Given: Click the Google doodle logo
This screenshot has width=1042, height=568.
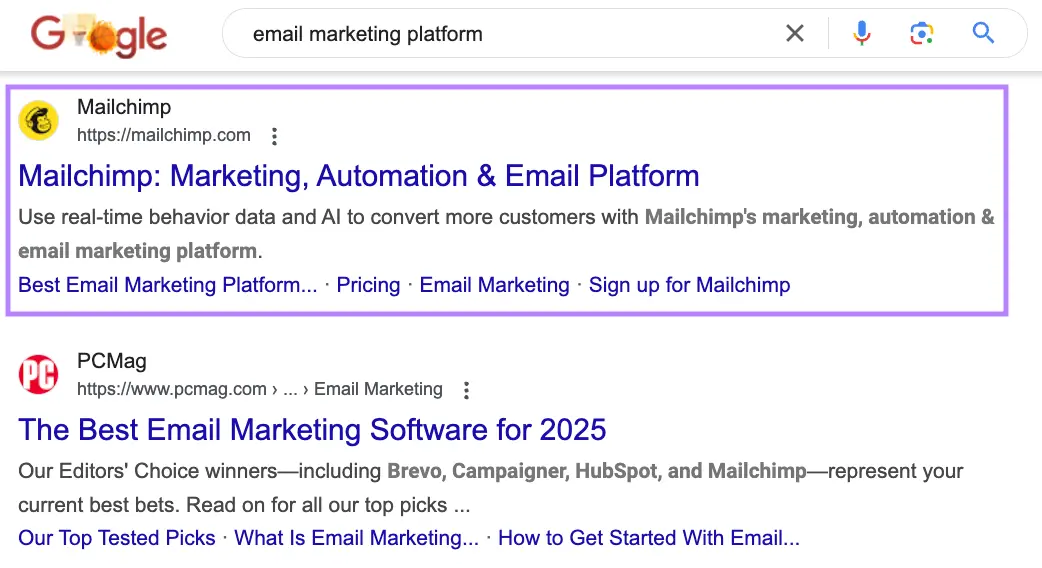Looking at the screenshot, I should [98, 35].
